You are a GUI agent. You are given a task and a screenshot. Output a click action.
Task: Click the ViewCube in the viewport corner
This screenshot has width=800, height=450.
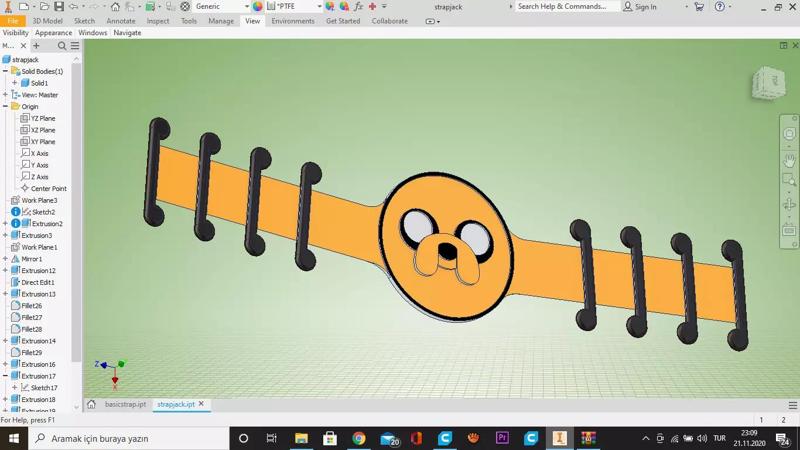click(768, 83)
